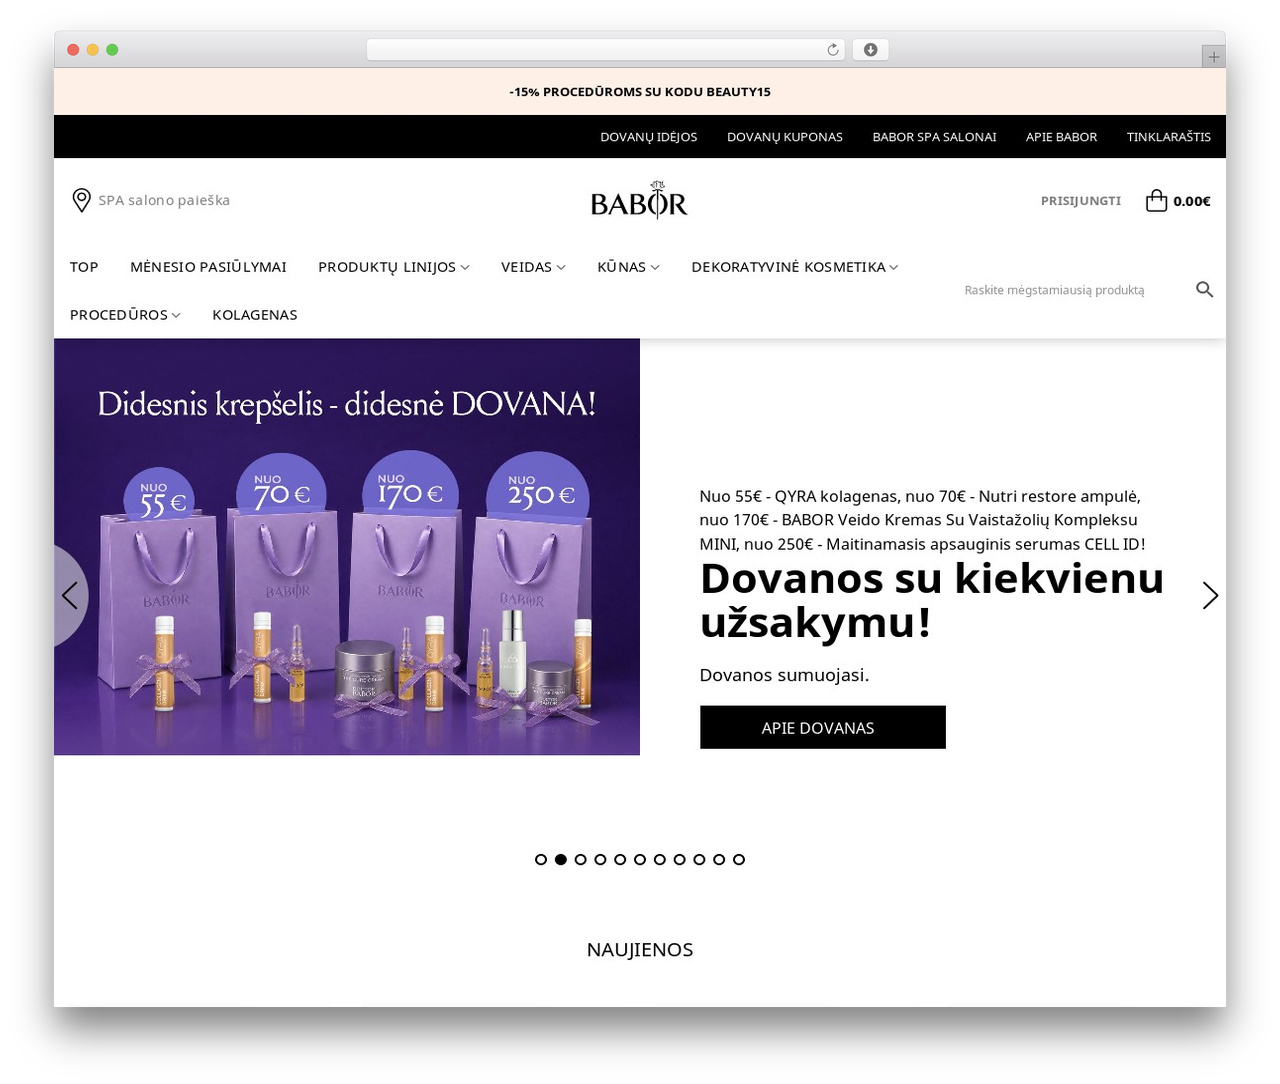Select the sixth carousel dot
This screenshot has height=1084, width=1280.
(640, 859)
